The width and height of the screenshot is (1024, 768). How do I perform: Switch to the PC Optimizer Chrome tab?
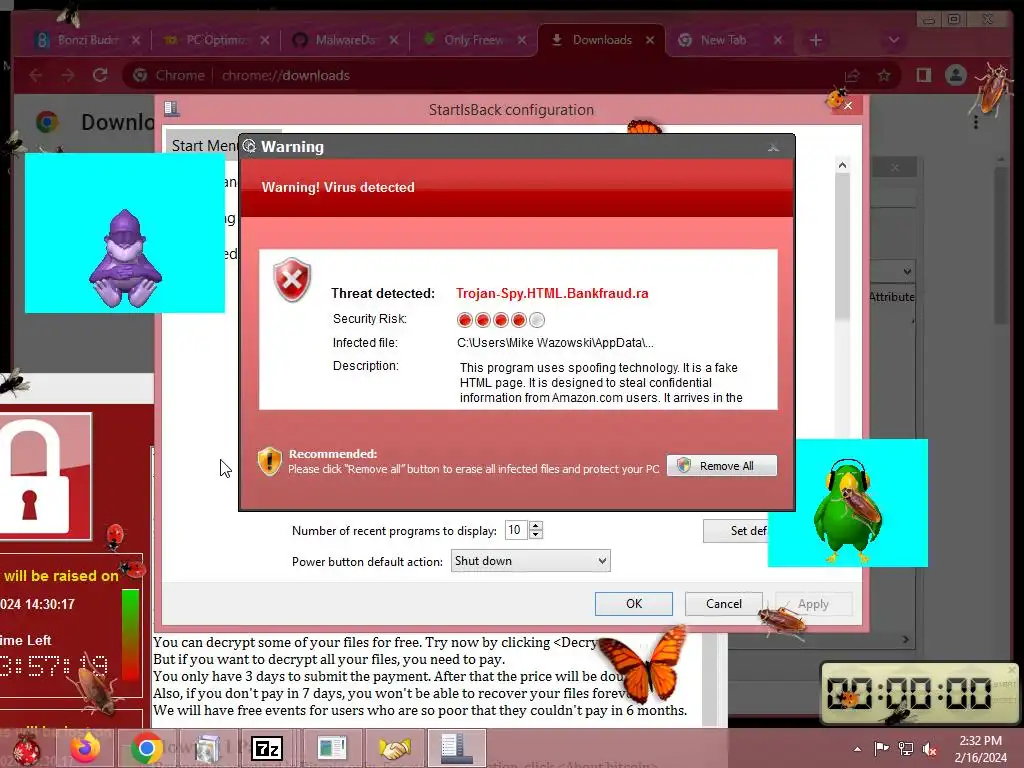216,40
